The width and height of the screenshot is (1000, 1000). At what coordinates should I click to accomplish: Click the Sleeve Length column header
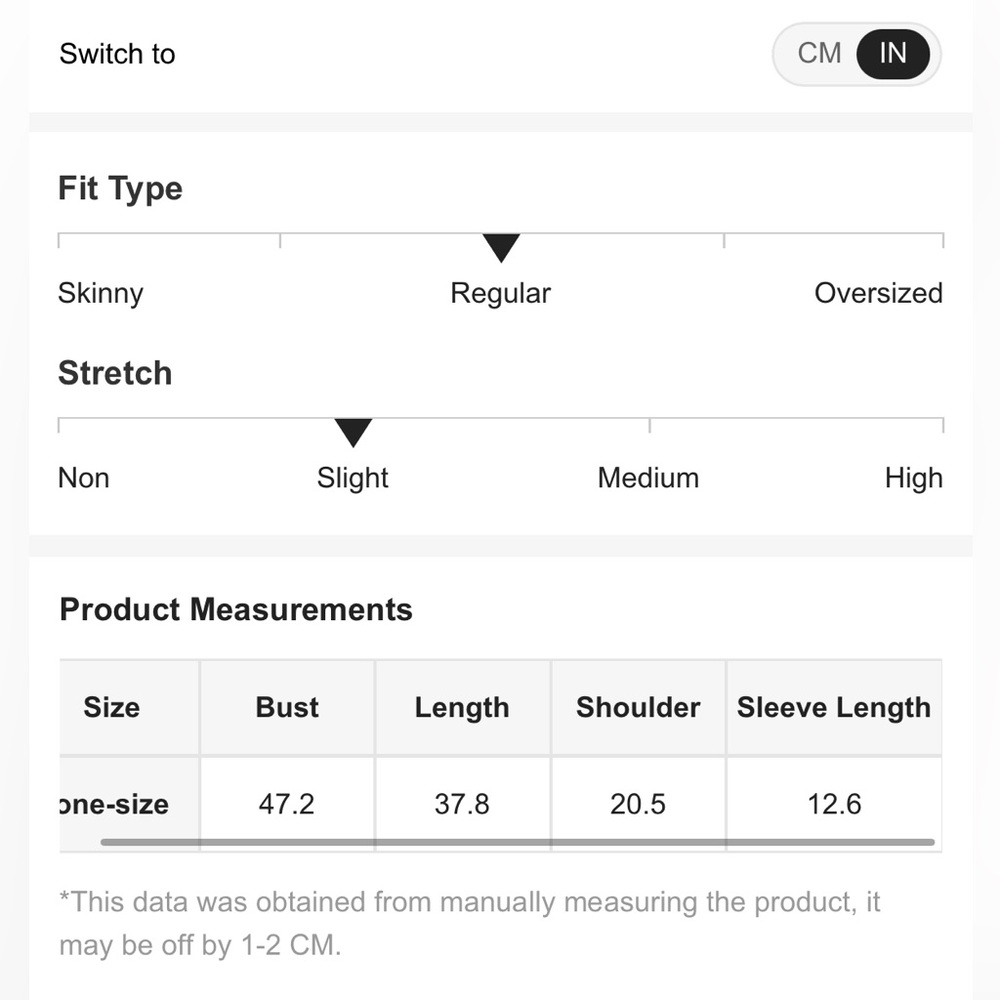pos(834,707)
